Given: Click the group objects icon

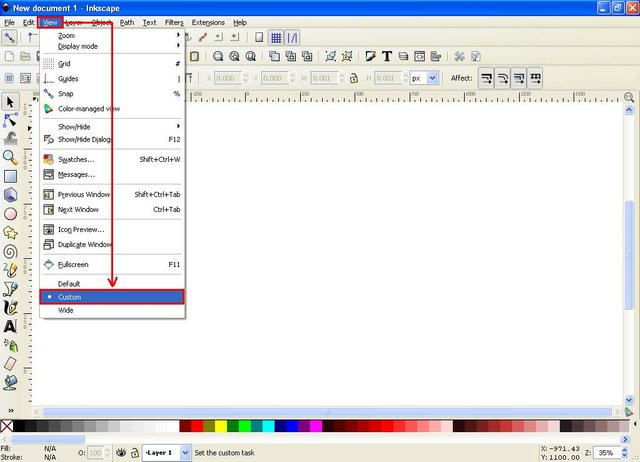Looking at the screenshot, I should point(331,56).
